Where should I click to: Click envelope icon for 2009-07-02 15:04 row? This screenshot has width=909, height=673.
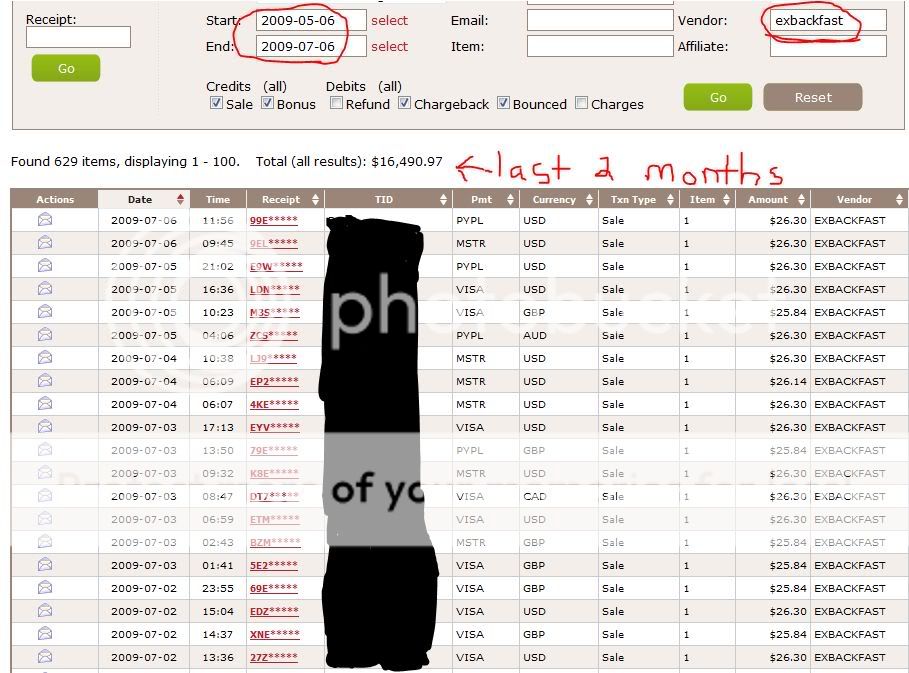pyautogui.click(x=45, y=610)
